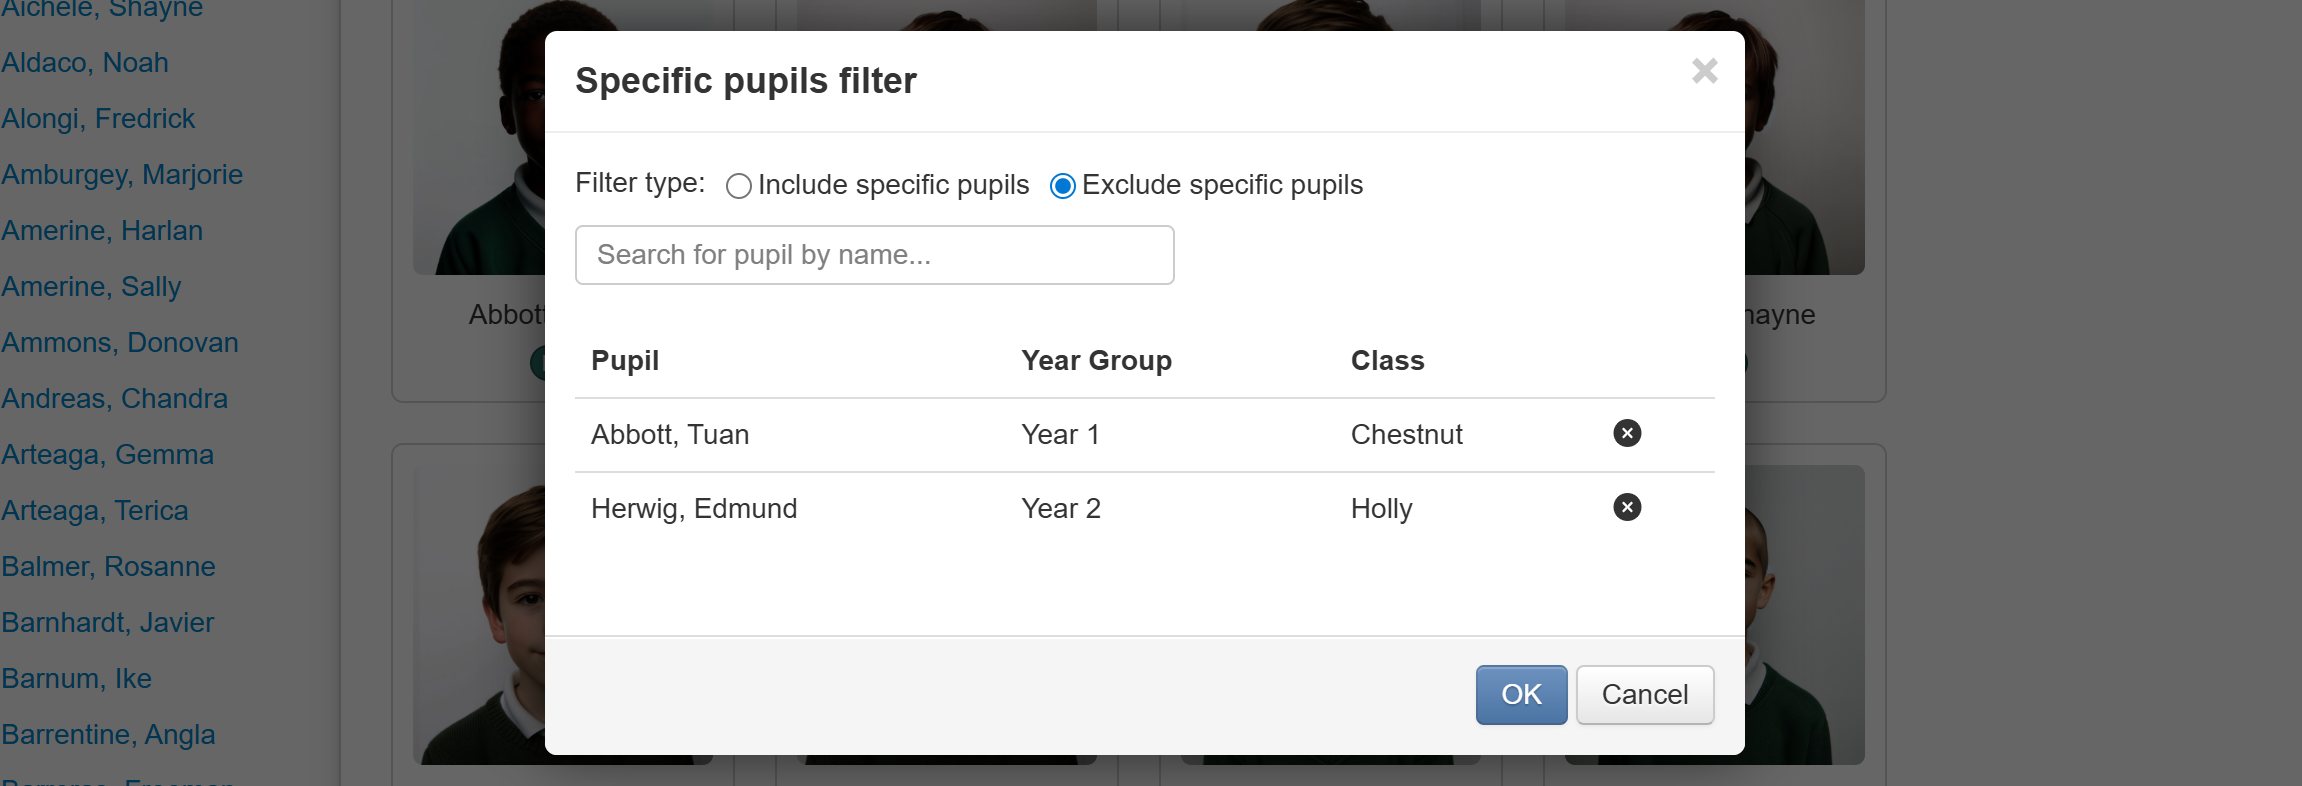Select Exclude specific pupils radio button
The image size is (2302, 786).
[x=1062, y=186]
